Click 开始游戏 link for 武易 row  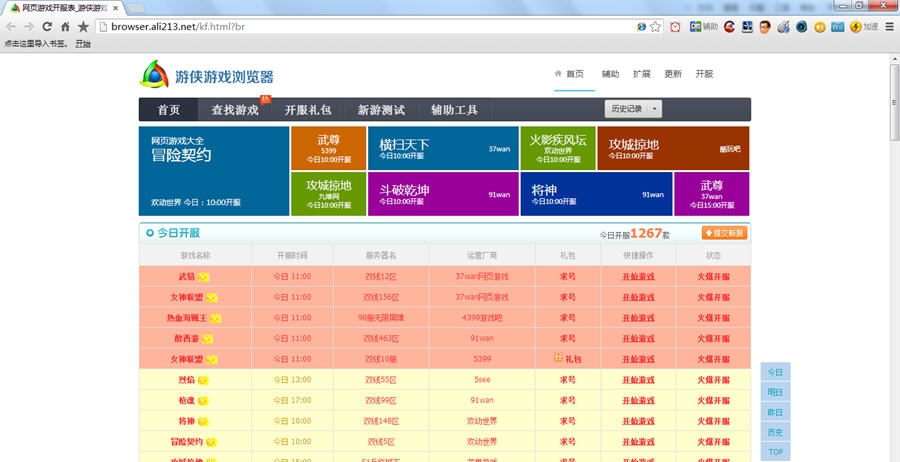pyautogui.click(x=638, y=276)
